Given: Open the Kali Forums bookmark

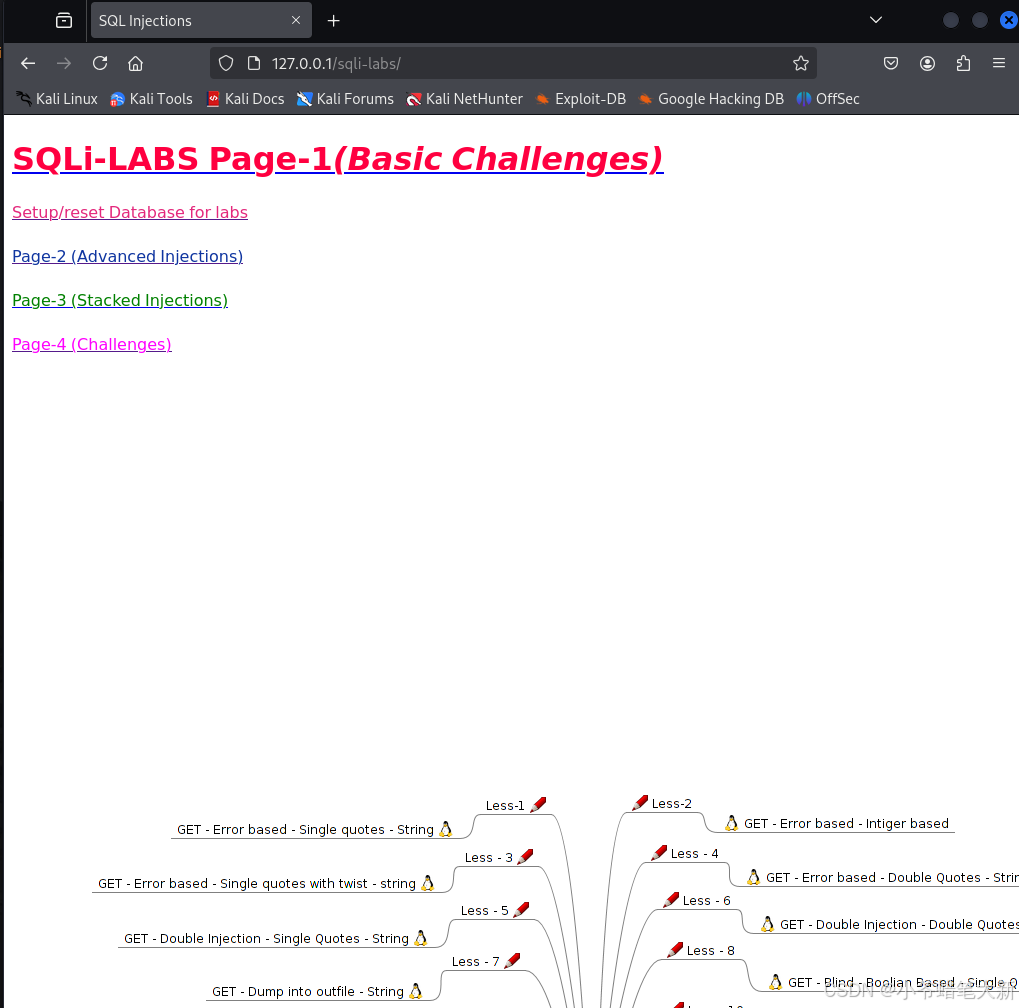Looking at the screenshot, I should pyautogui.click(x=345, y=98).
